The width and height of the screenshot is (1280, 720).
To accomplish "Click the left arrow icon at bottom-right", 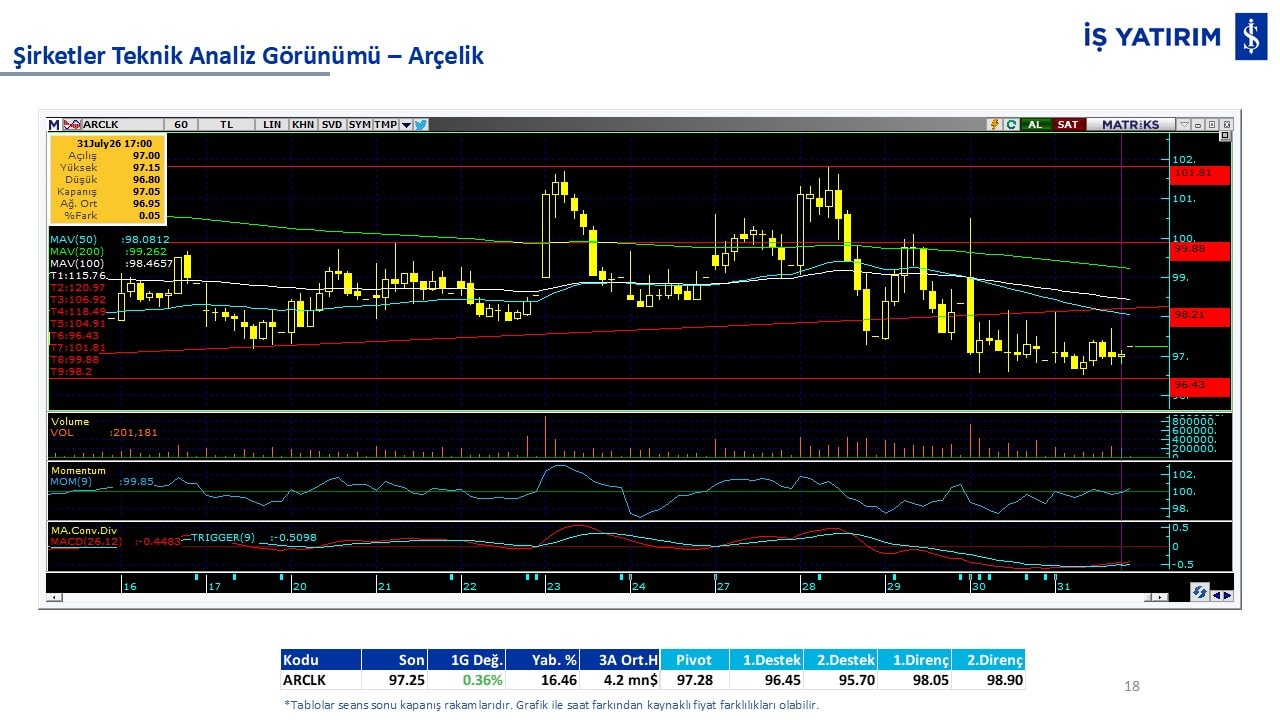I will point(1216,595).
